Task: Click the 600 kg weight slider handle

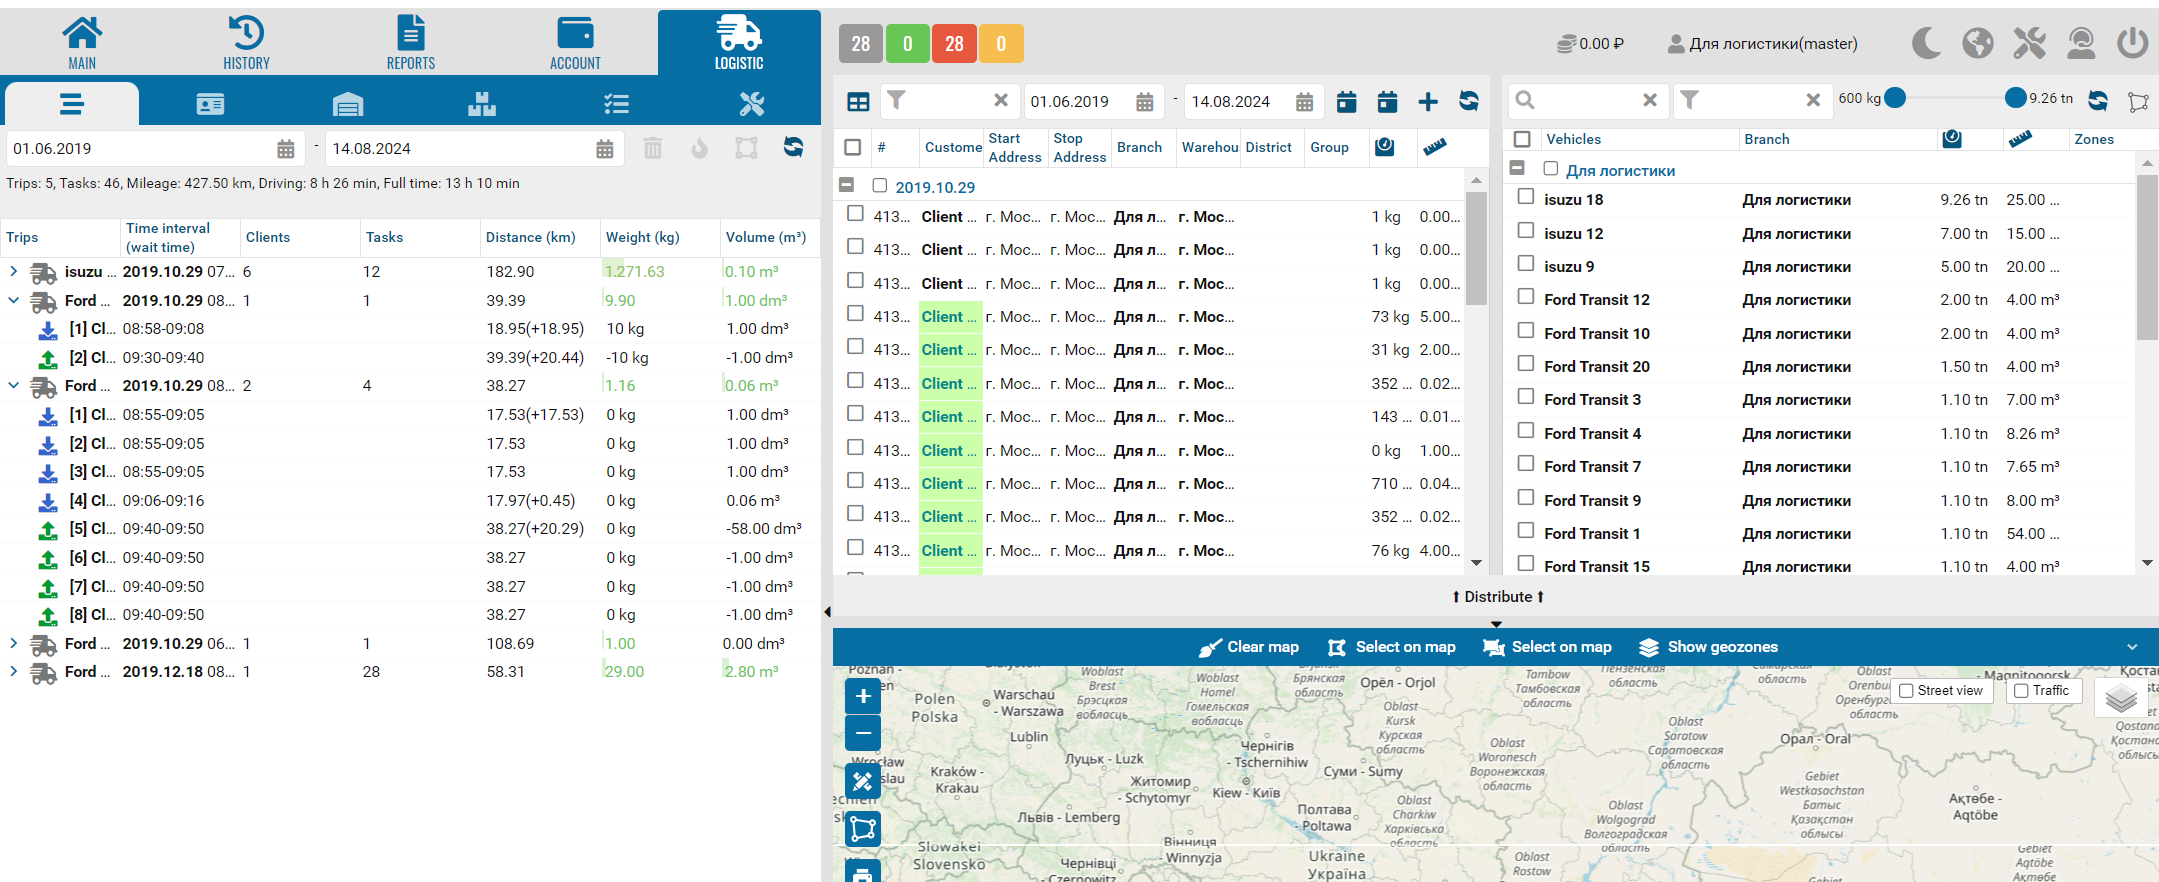Action: 1894,98
